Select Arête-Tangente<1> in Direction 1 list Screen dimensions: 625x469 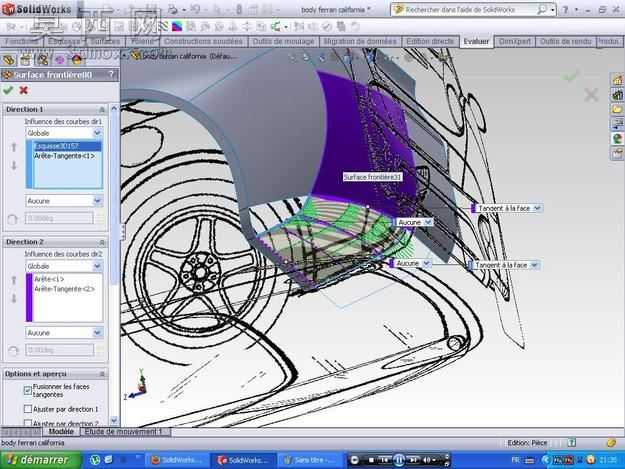[65, 156]
